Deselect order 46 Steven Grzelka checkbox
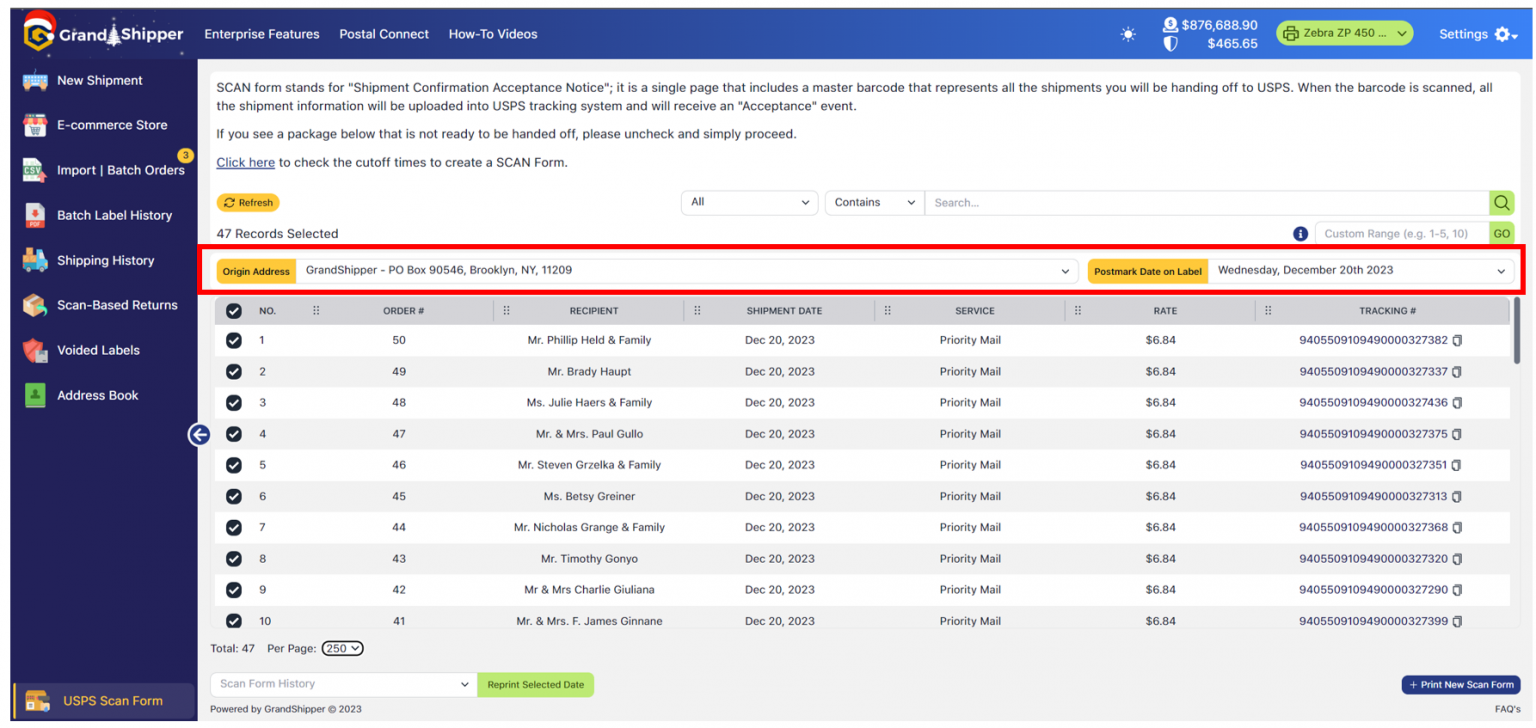Screen dimensions: 1536x728 pos(234,465)
